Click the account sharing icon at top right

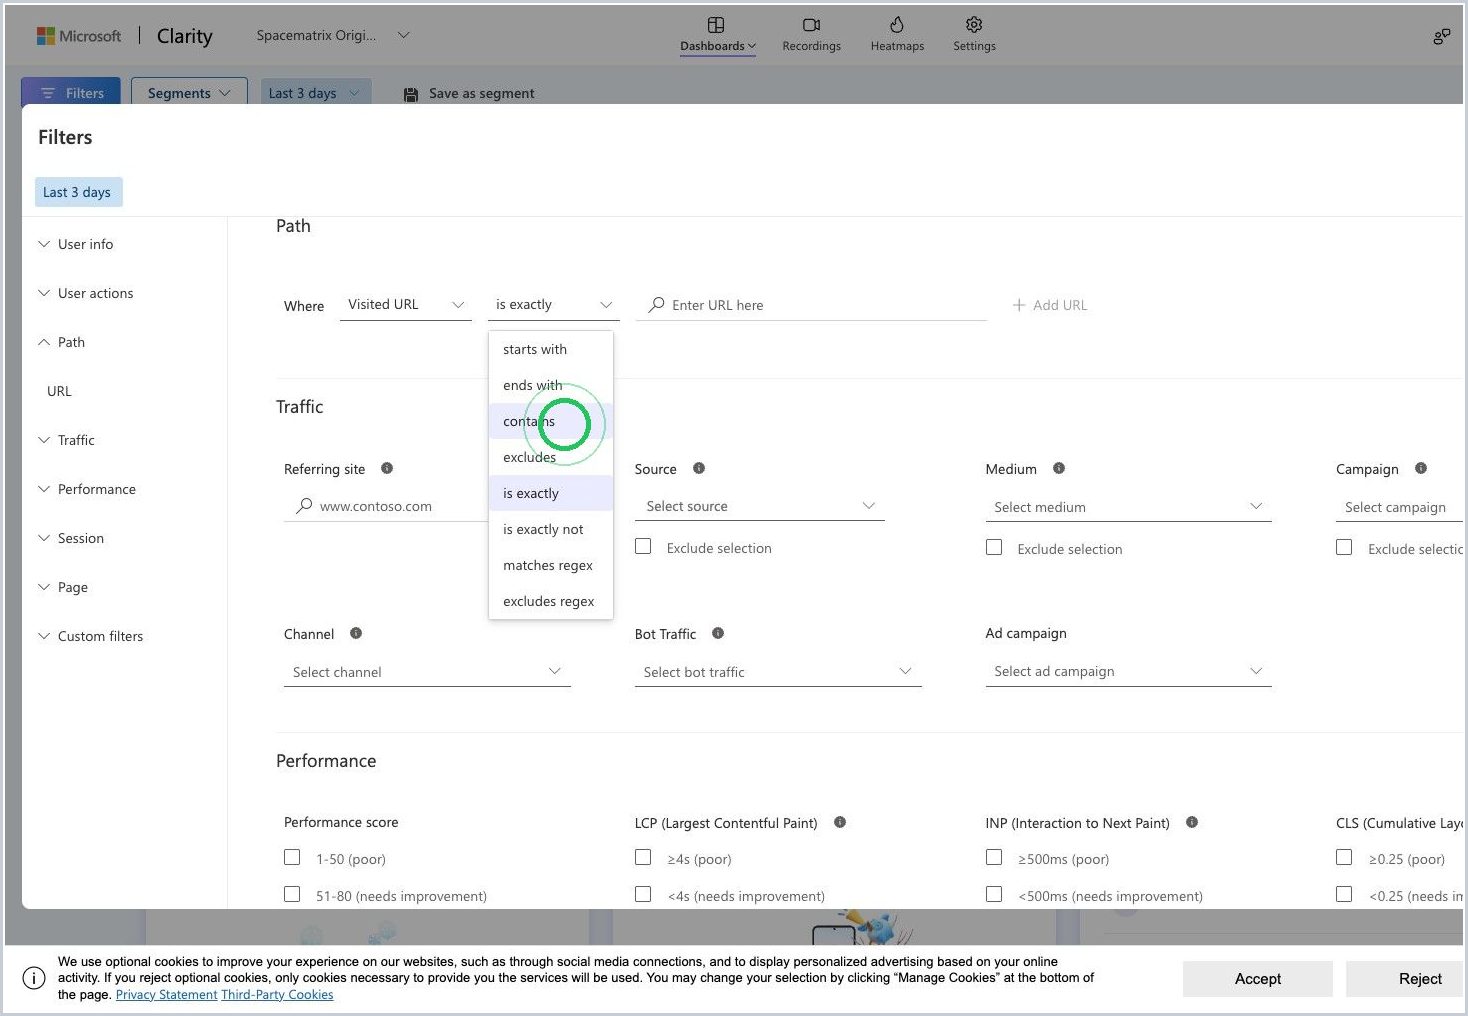coord(1441,36)
